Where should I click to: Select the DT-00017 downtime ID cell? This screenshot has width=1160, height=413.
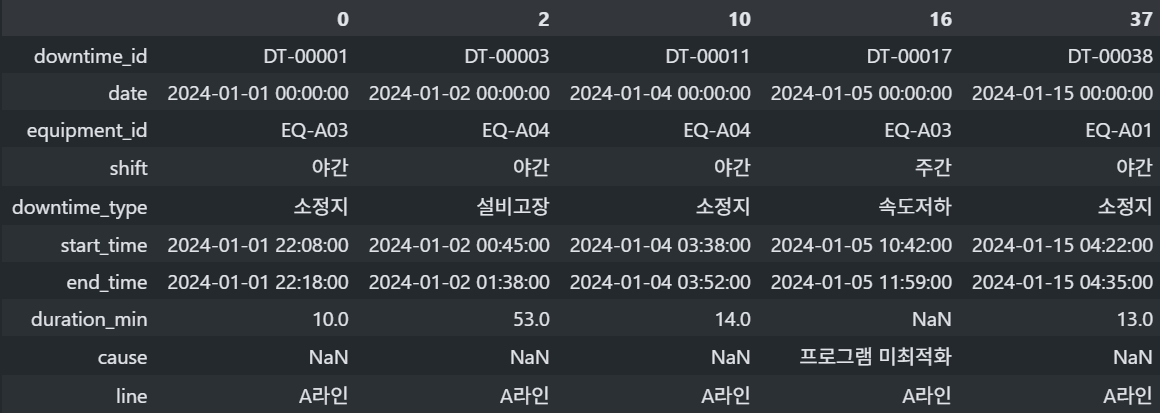(x=906, y=56)
